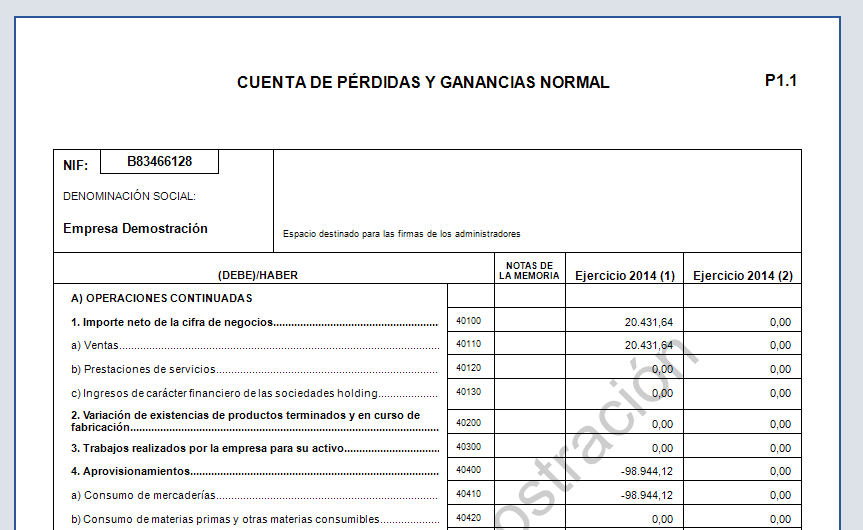Select the title Cuenta de Pérdidas y Ganancias Normal
Image resolution: width=863 pixels, height=530 pixels.
point(423,82)
